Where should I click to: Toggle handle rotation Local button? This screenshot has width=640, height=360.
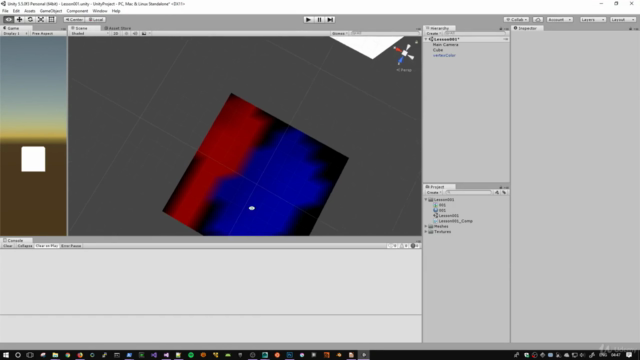tap(96, 20)
